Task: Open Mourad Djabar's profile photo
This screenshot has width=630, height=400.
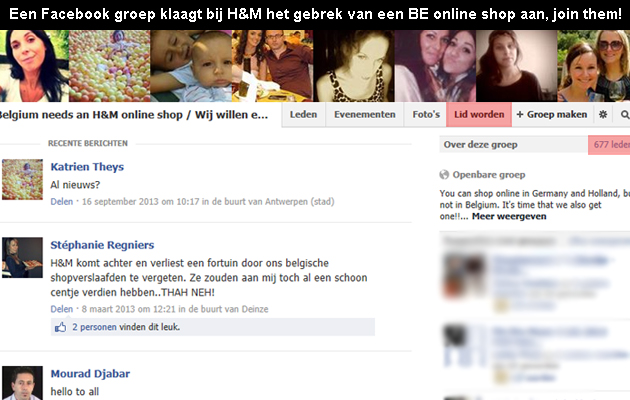Action: pos(22,383)
